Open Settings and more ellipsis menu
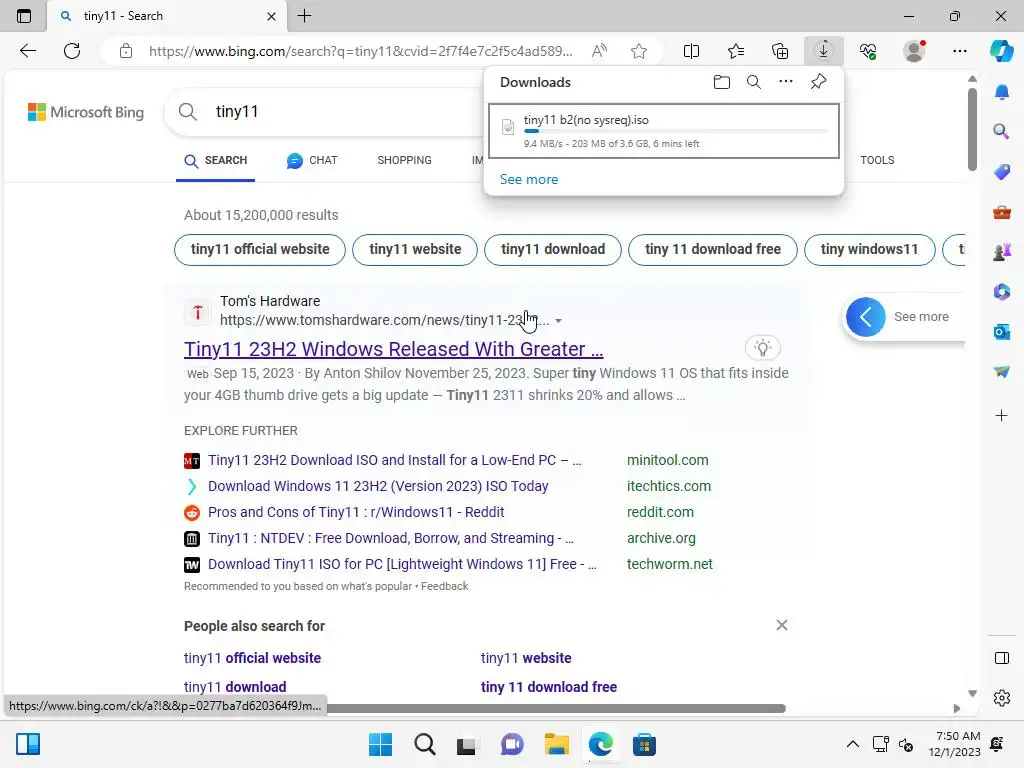The height and width of the screenshot is (768, 1024). [959, 51]
